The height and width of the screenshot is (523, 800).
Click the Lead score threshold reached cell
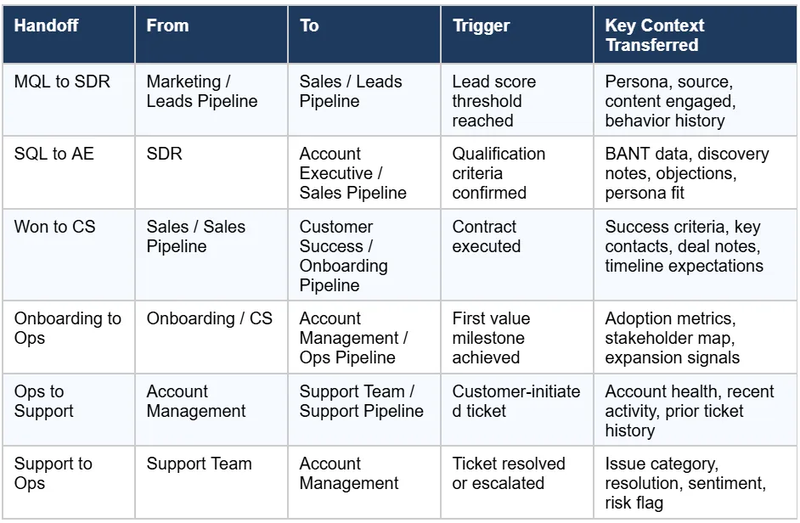(x=494, y=101)
